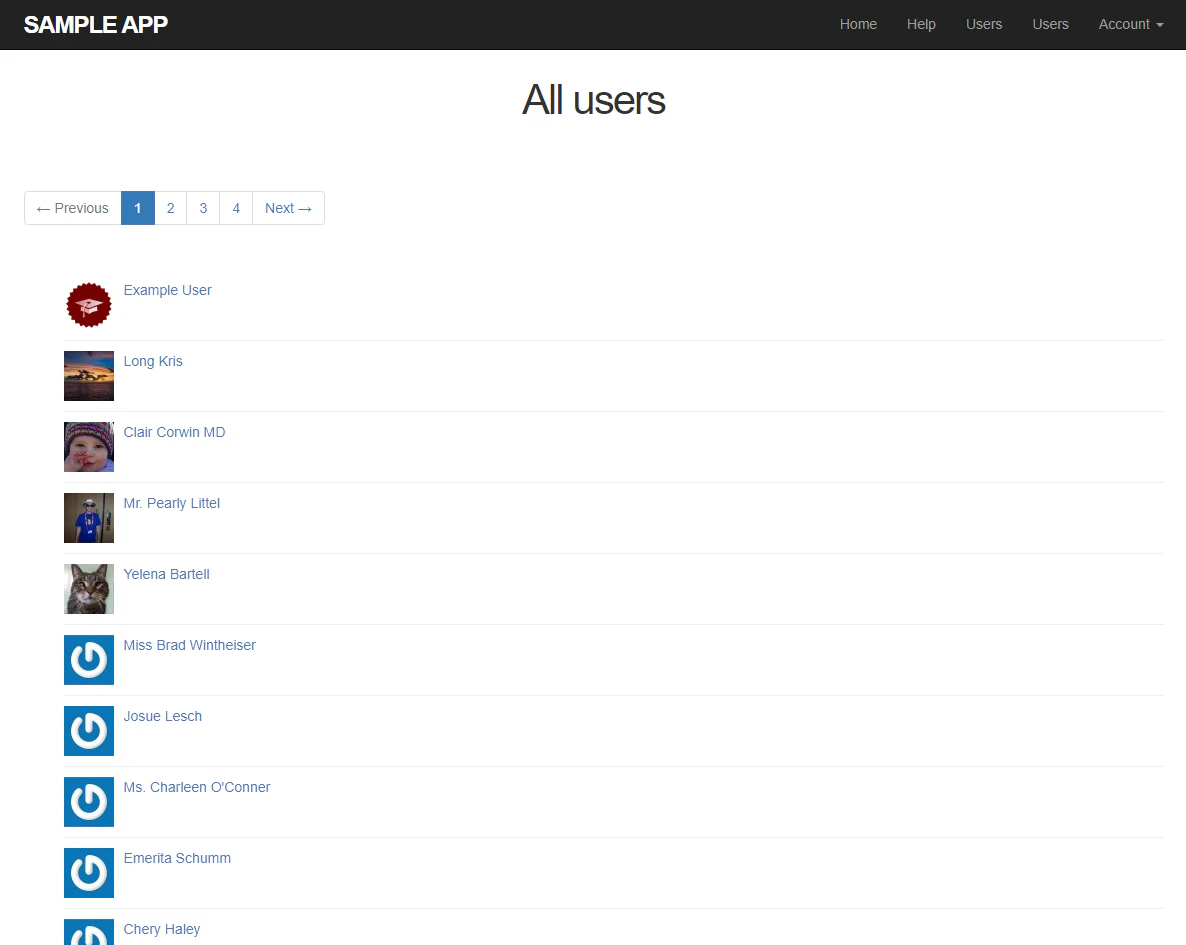Screen dimensions: 1186x945
Task: Click Example User's red graduation-cap avatar
Action: (88, 305)
